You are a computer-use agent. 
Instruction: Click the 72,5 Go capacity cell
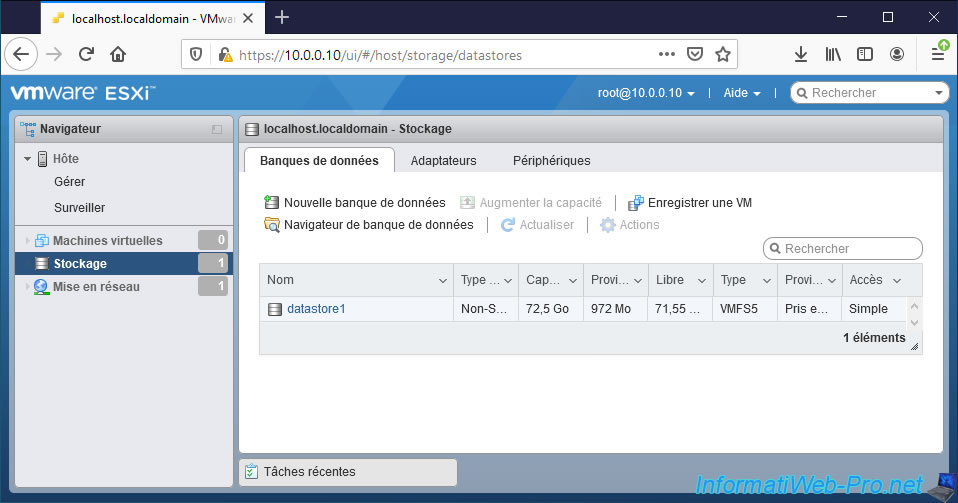[550, 309]
